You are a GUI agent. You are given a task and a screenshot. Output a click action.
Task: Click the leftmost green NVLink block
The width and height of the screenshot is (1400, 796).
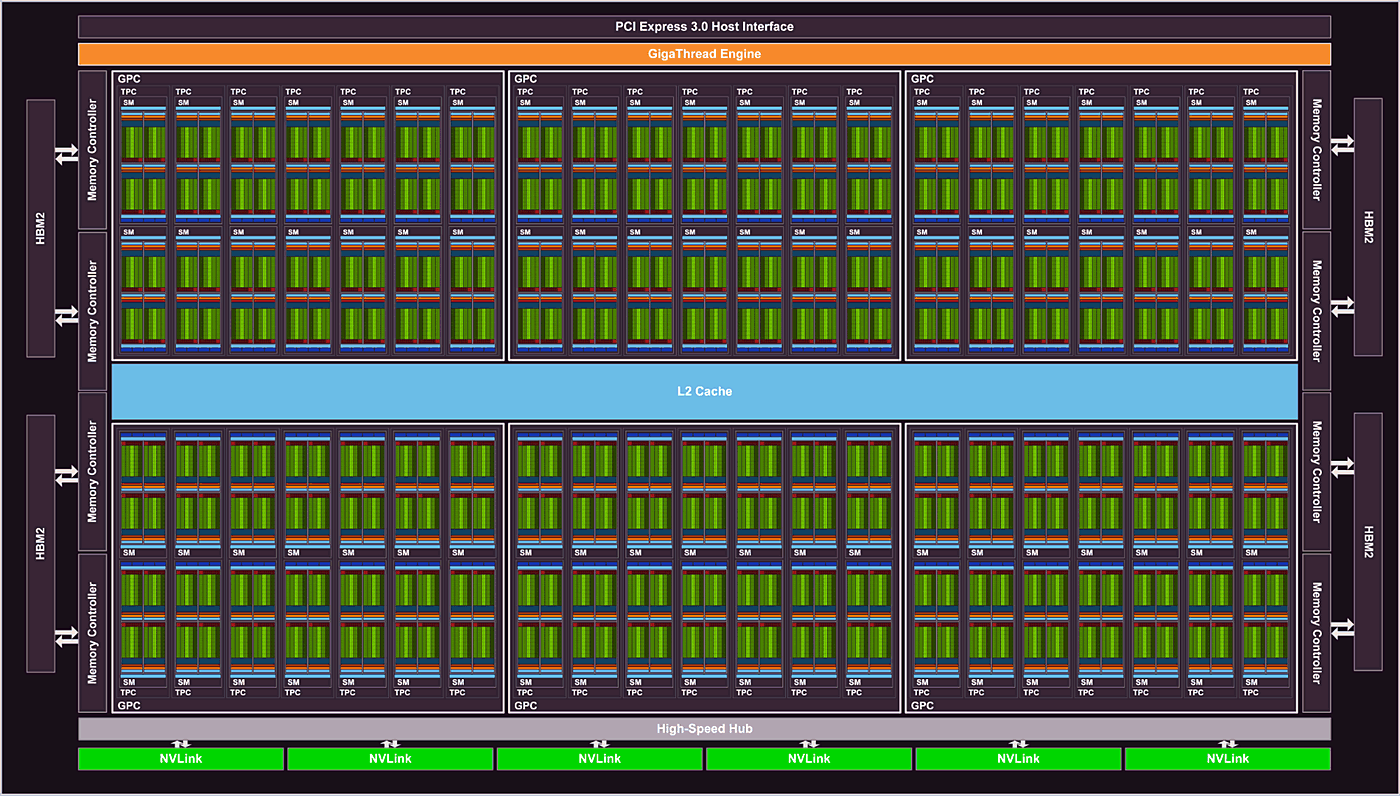[x=181, y=759]
